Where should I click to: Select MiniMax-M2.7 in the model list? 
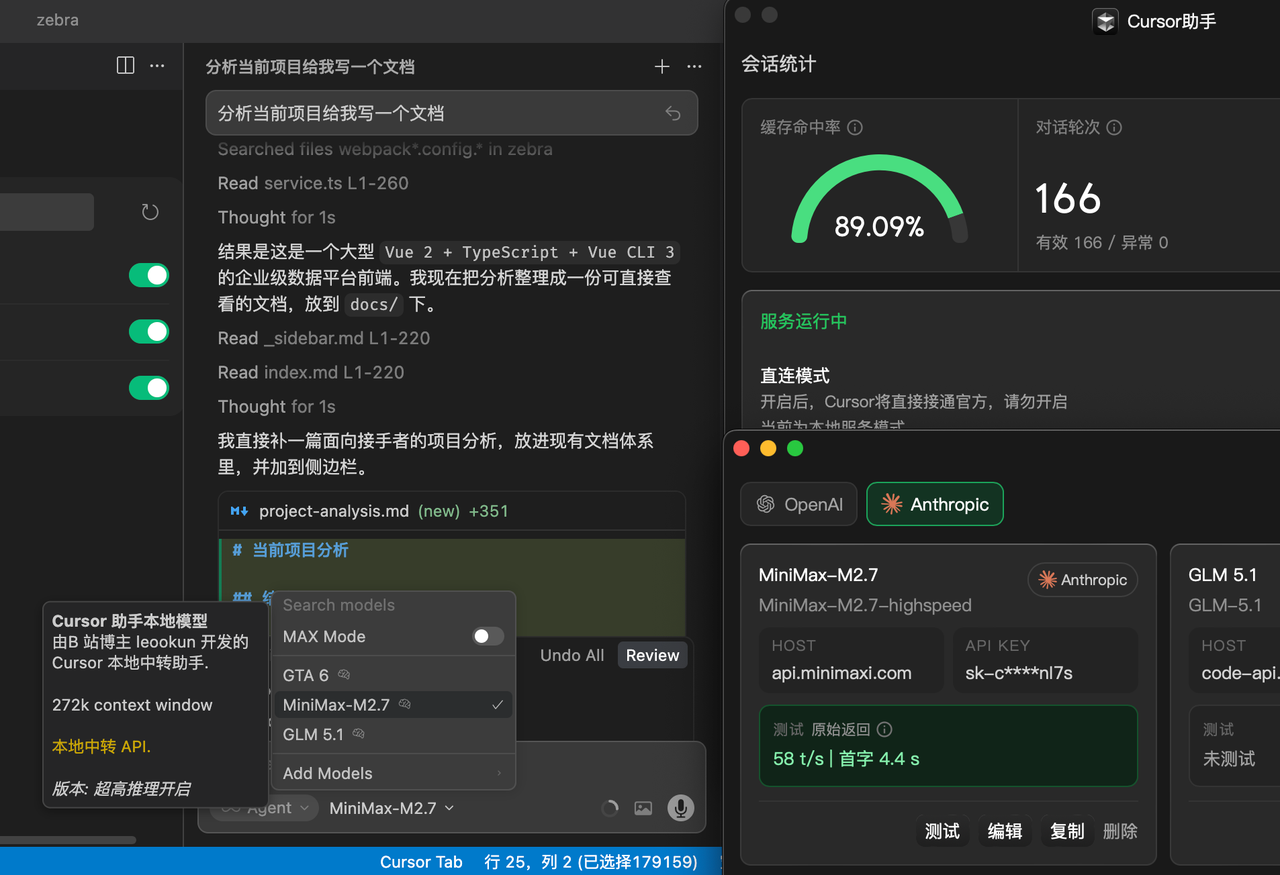point(393,705)
